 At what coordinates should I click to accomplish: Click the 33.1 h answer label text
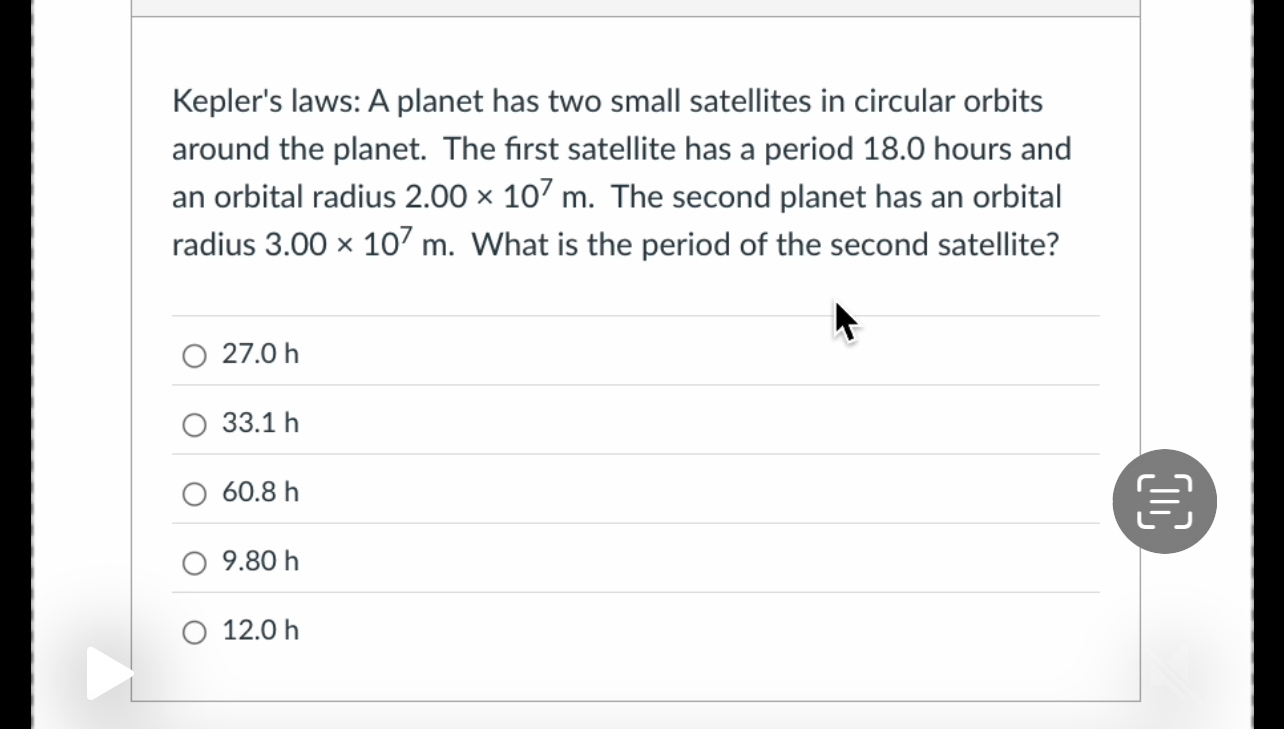(260, 422)
